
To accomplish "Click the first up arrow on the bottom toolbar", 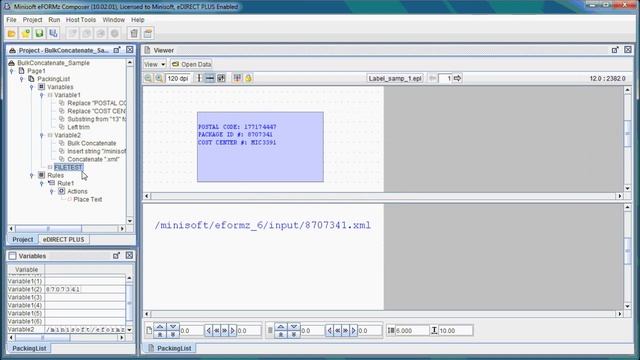I will coord(160,327).
